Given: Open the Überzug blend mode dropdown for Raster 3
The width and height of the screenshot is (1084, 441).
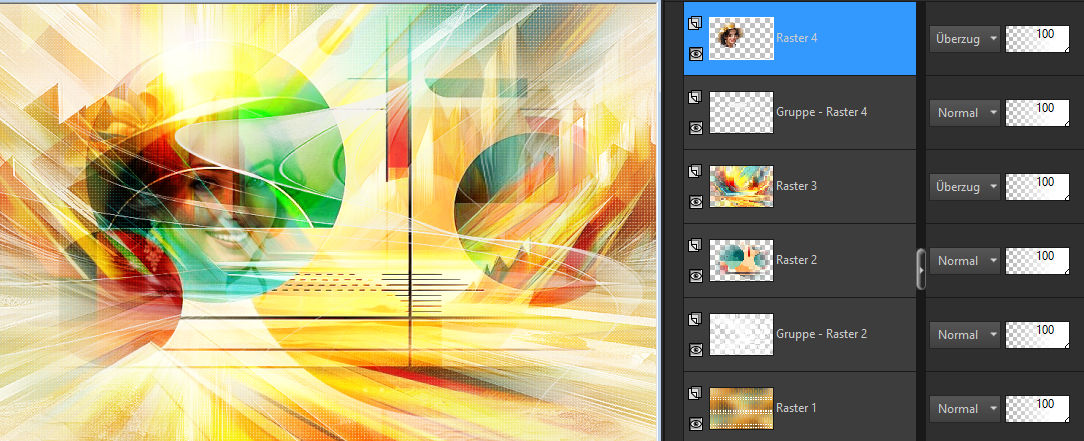Looking at the screenshot, I should tap(964, 187).
